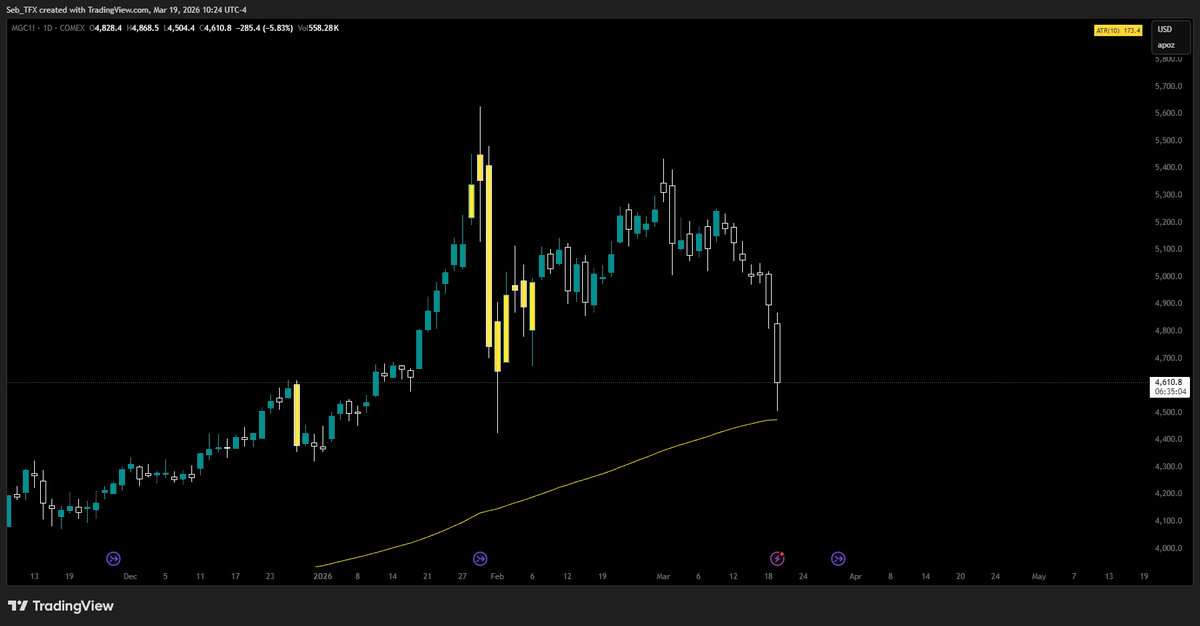Click the TradingView logo
The height and width of the screenshot is (626, 1200).
click(61, 606)
